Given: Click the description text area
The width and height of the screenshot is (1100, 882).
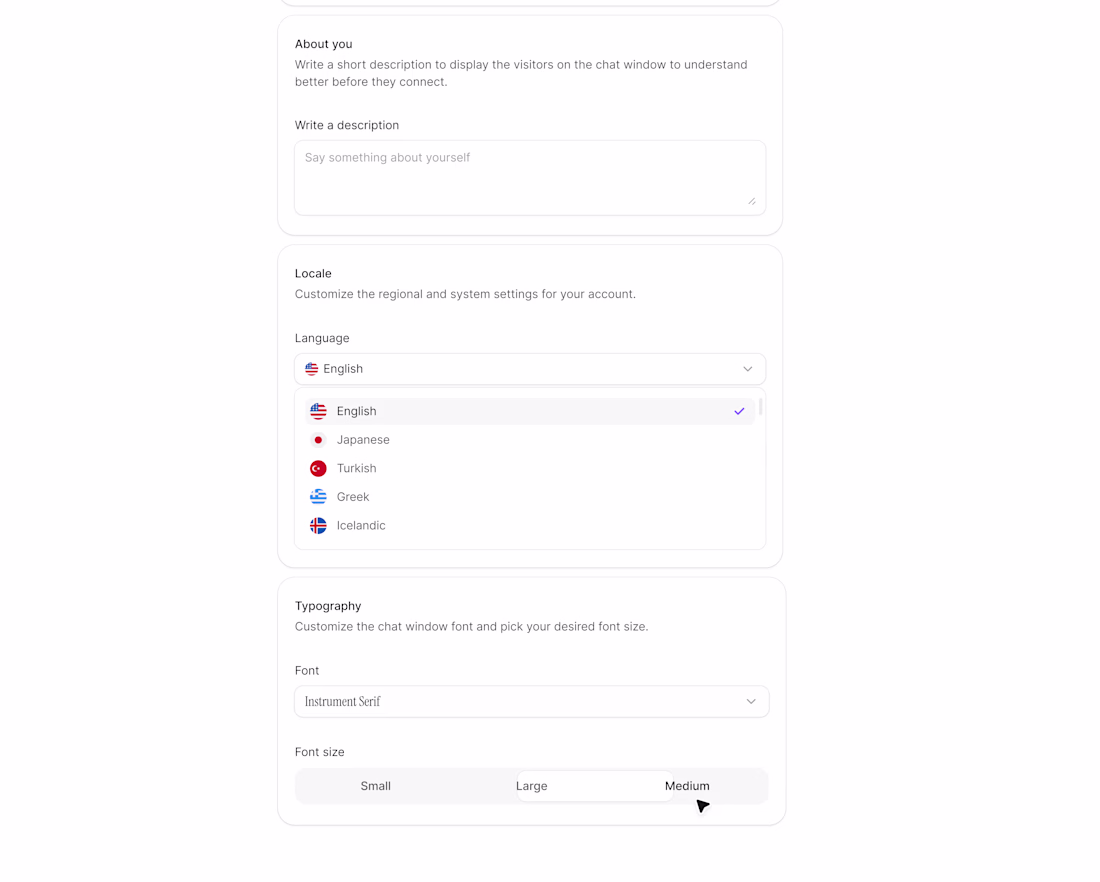Looking at the screenshot, I should pos(529,177).
